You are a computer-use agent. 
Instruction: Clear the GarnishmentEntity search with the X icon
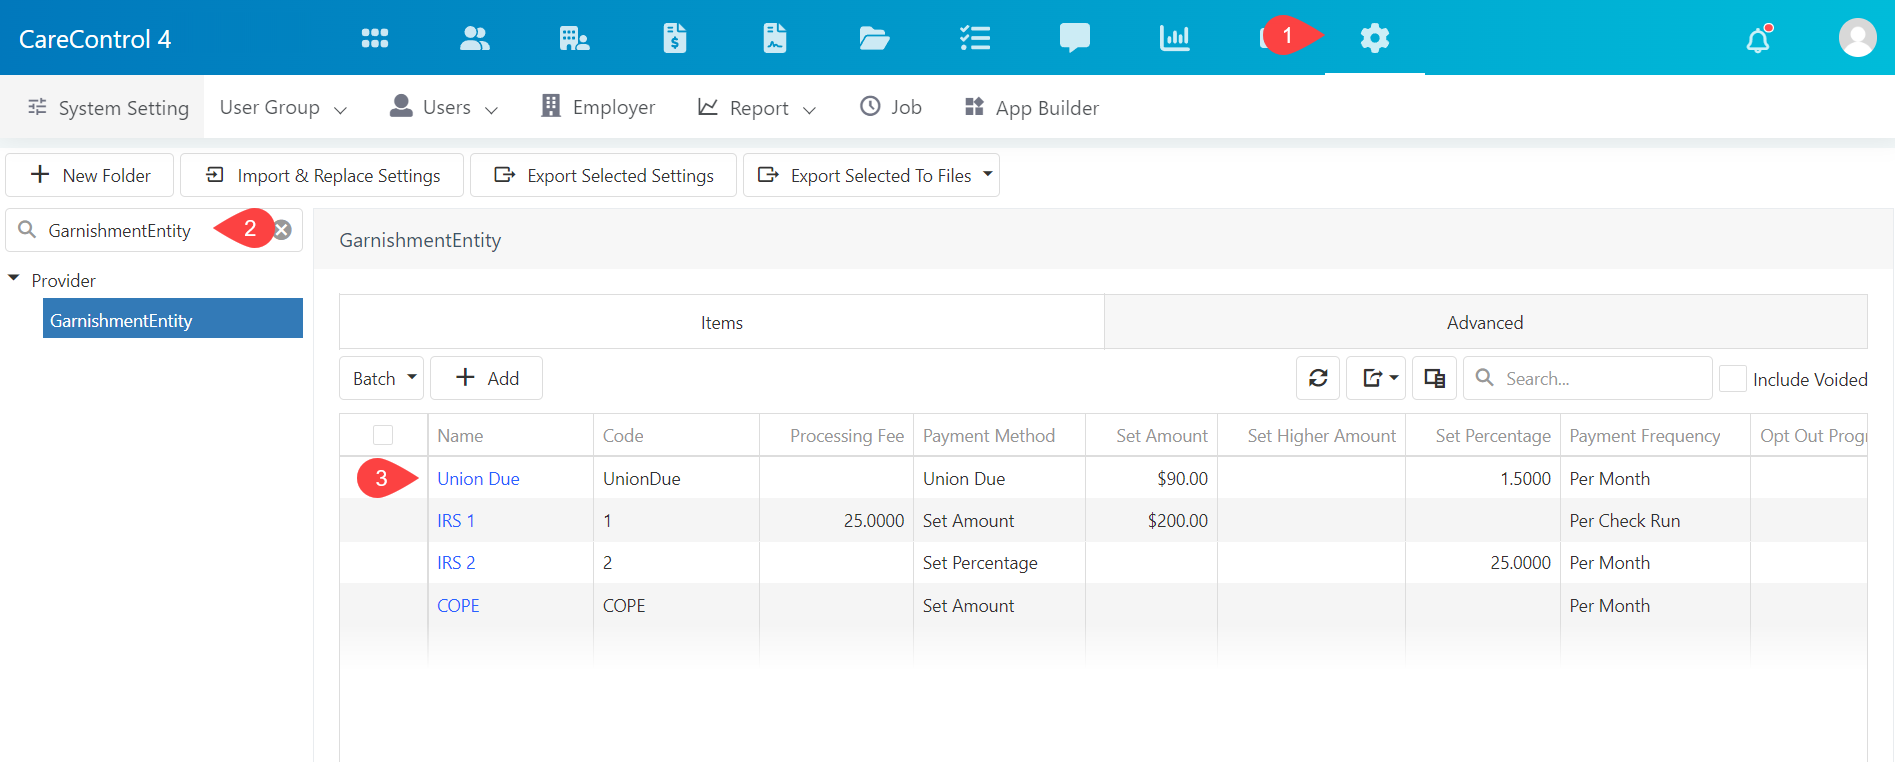coord(283,230)
